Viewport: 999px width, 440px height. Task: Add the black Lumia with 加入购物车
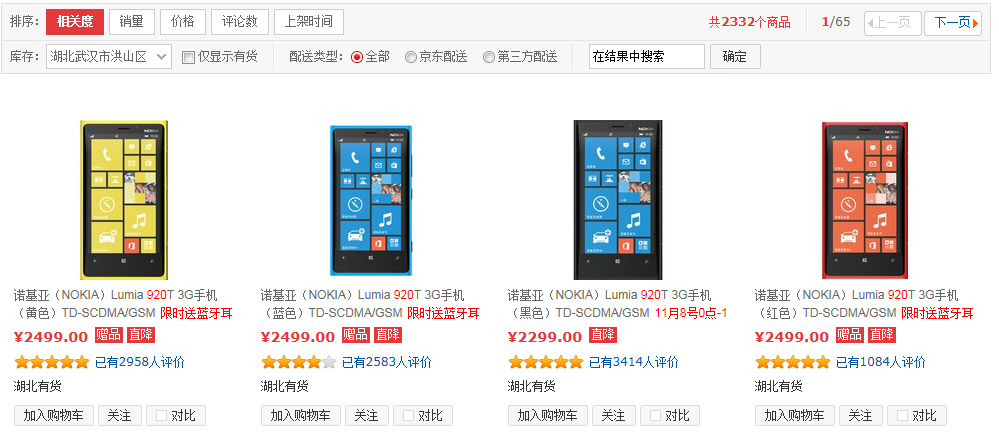tap(548, 416)
